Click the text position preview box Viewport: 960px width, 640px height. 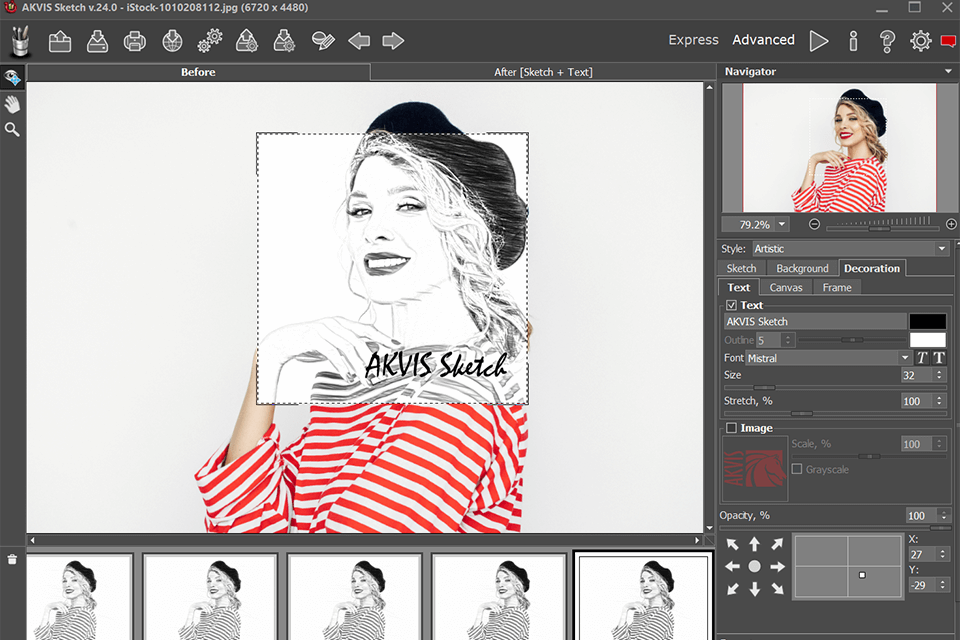848,566
